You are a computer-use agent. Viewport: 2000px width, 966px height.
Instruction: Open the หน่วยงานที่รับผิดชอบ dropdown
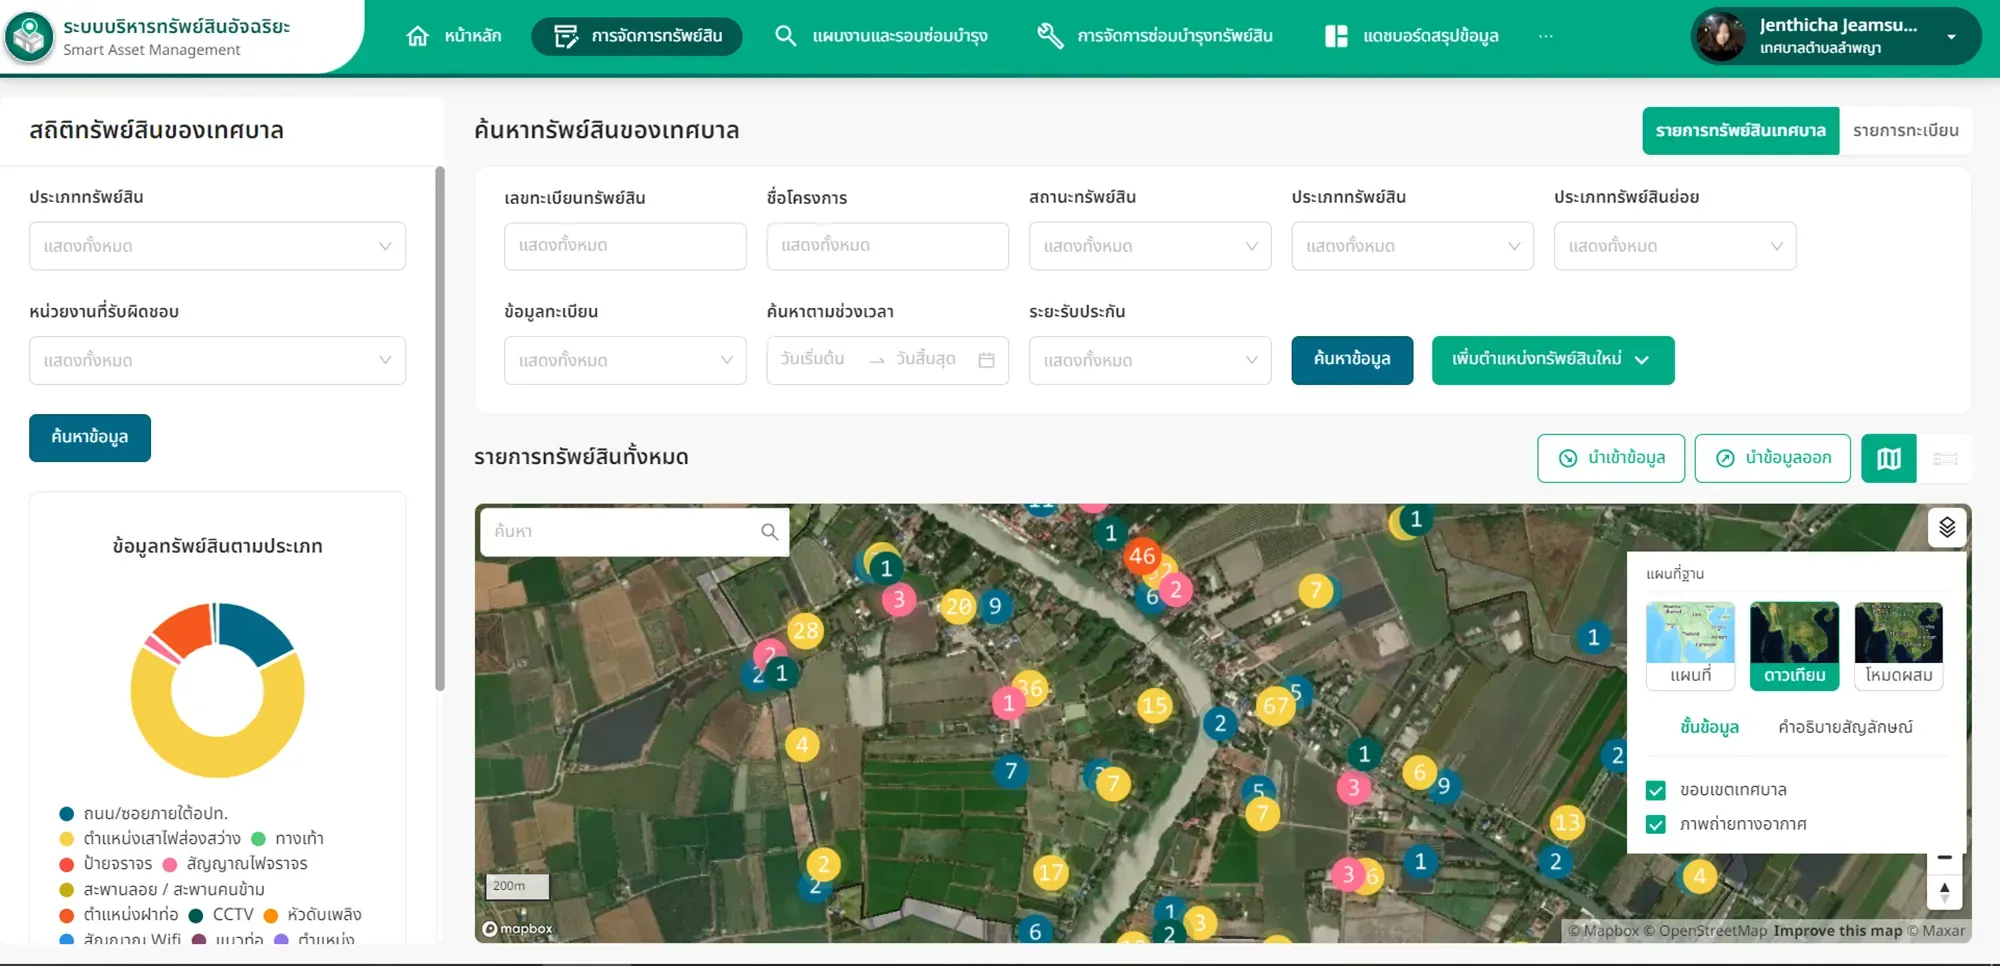217,360
